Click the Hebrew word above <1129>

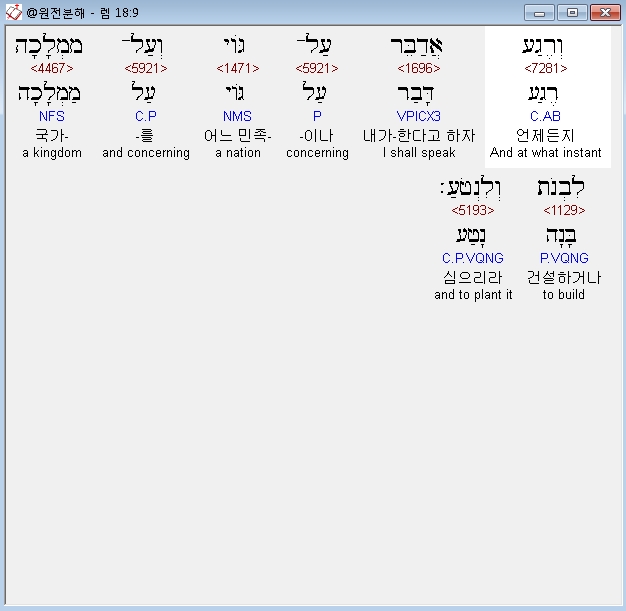[x=561, y=186]
